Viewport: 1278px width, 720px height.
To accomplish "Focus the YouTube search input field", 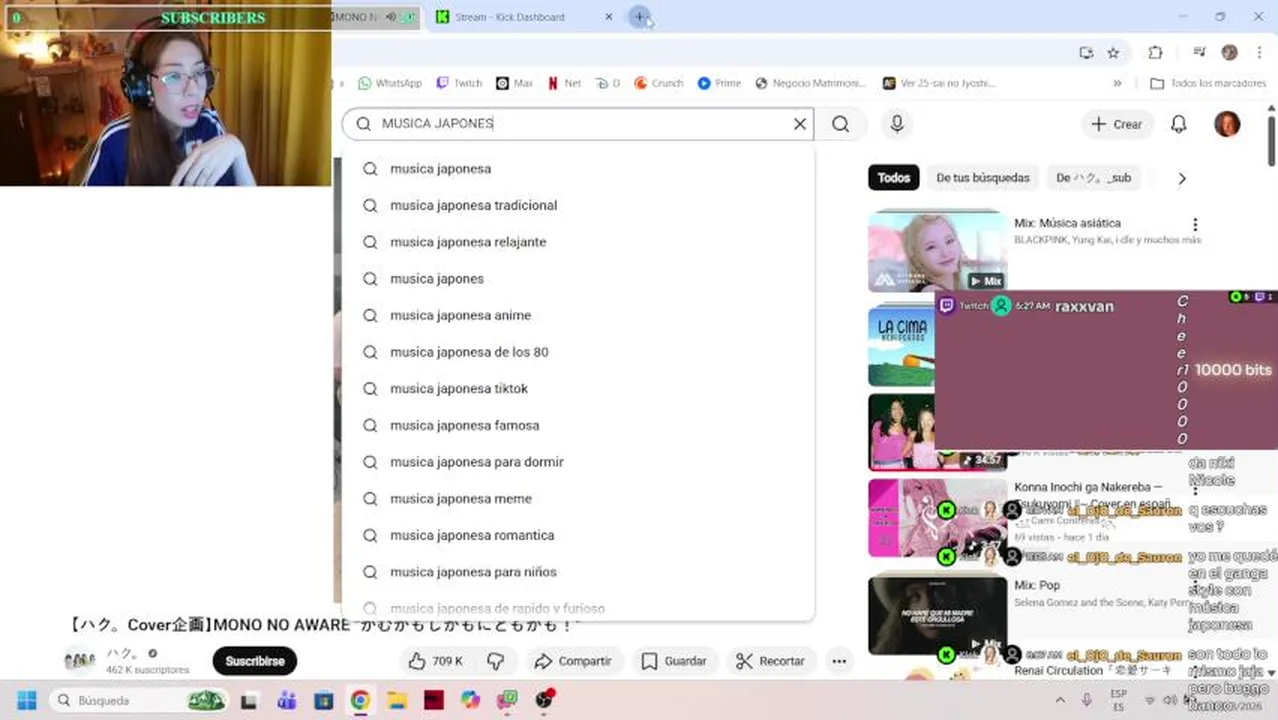I will point(580,124).
